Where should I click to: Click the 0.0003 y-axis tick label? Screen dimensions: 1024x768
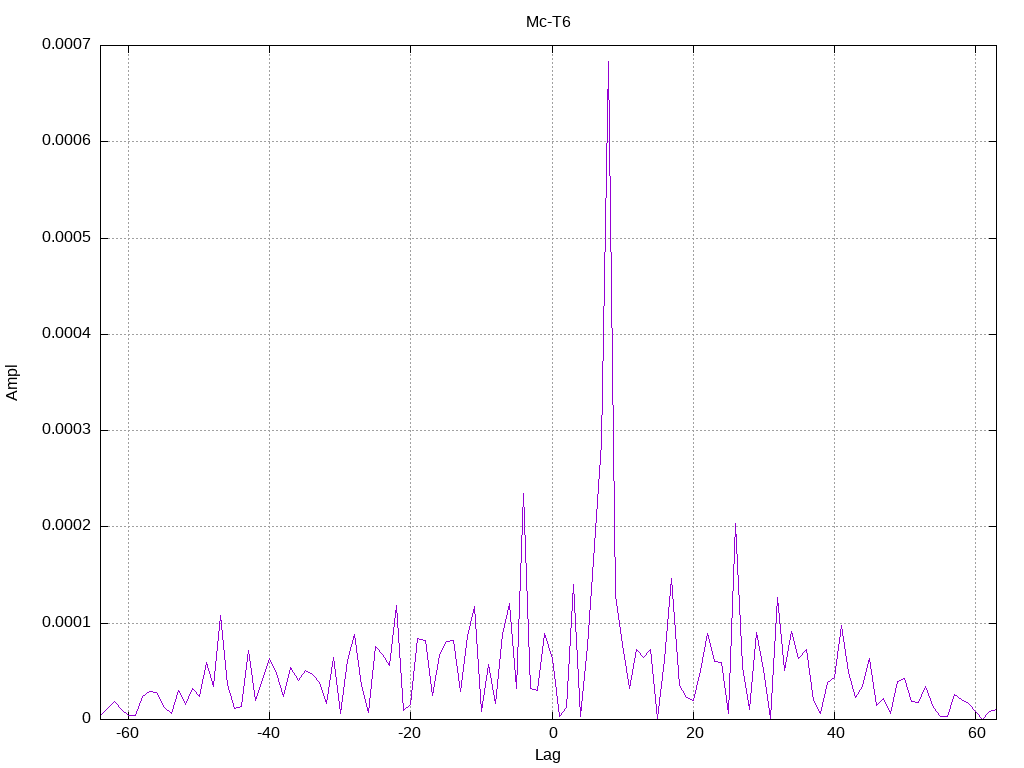pyautogui.click(x=66, y=430)
